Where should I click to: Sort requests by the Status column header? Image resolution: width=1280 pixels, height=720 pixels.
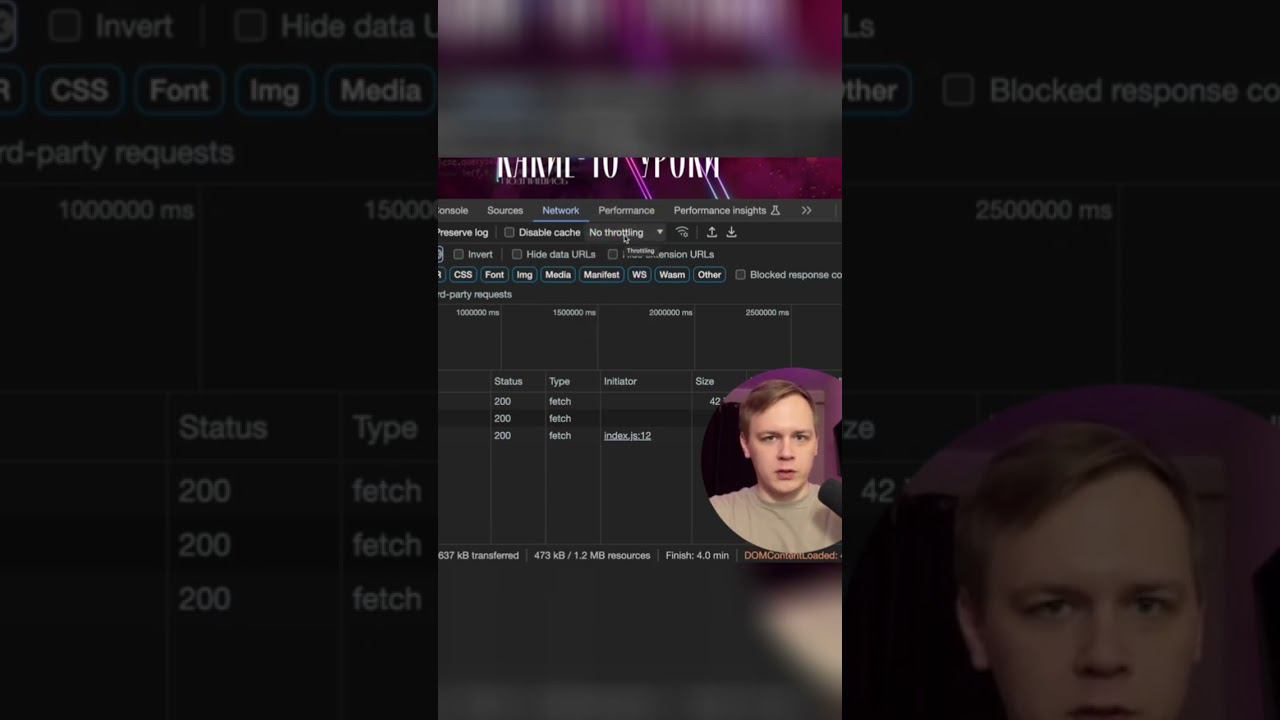(x=508, y=382)
